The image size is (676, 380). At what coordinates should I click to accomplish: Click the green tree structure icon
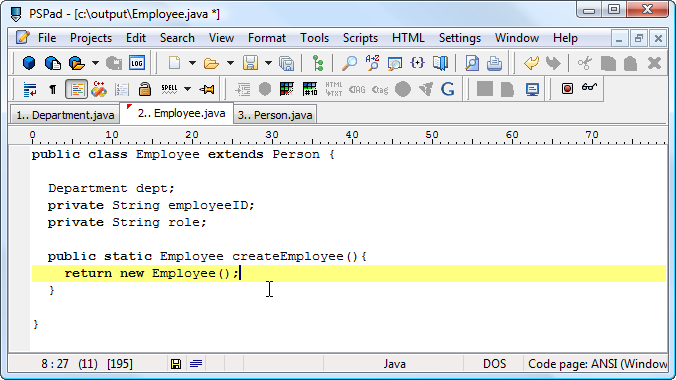318,63
